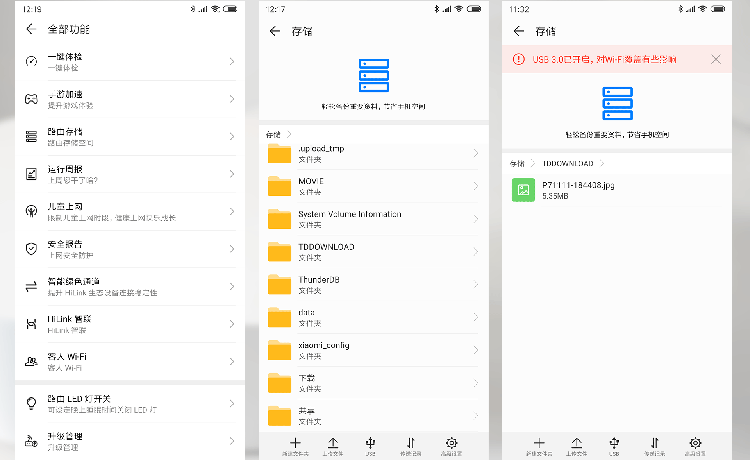Tap the 5.55MB file size text
The height and width of the screenshot is (460, 750).
pos(555,196)
